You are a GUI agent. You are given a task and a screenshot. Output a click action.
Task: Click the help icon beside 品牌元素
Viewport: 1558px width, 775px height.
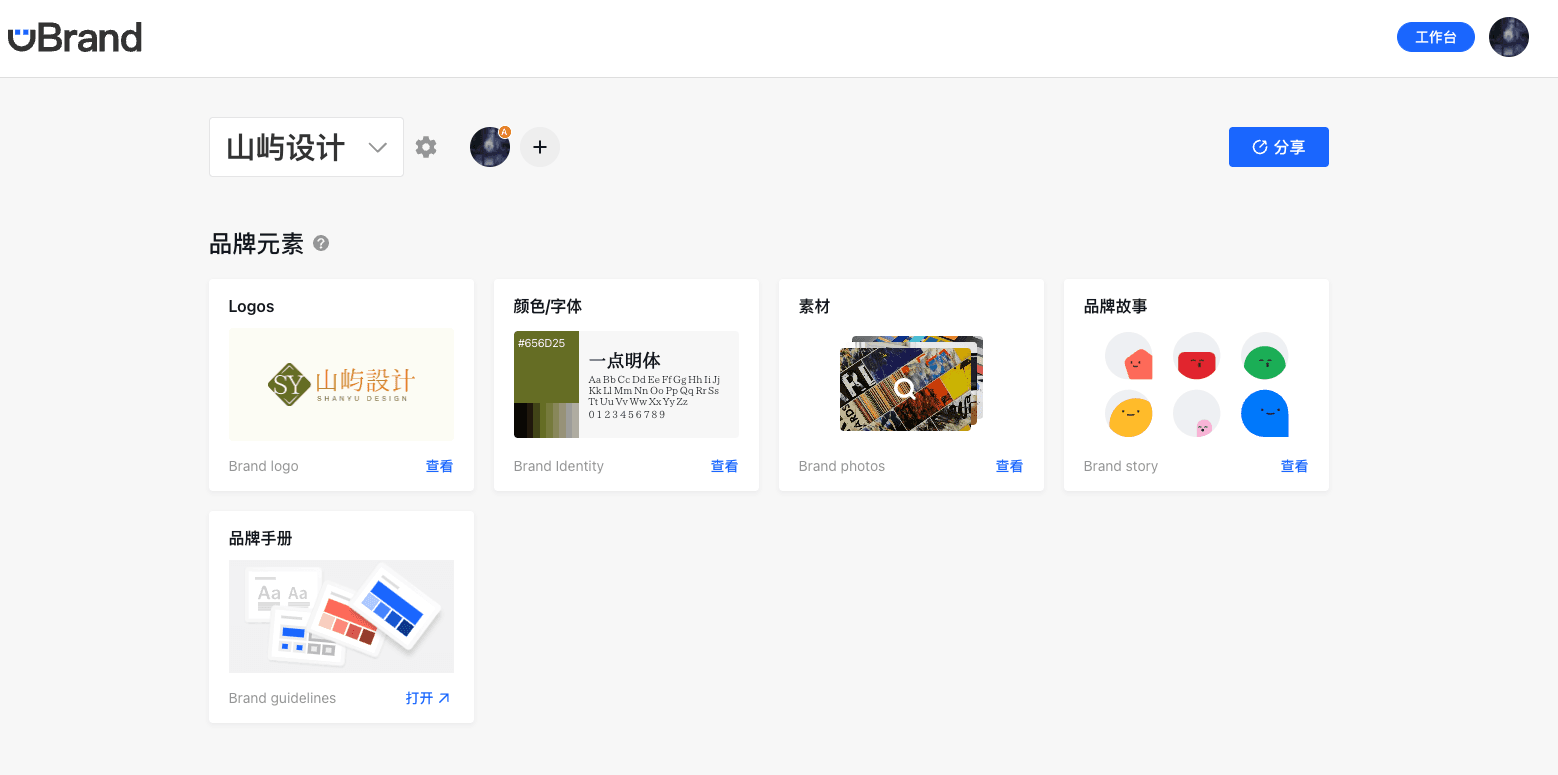(321, 243)
